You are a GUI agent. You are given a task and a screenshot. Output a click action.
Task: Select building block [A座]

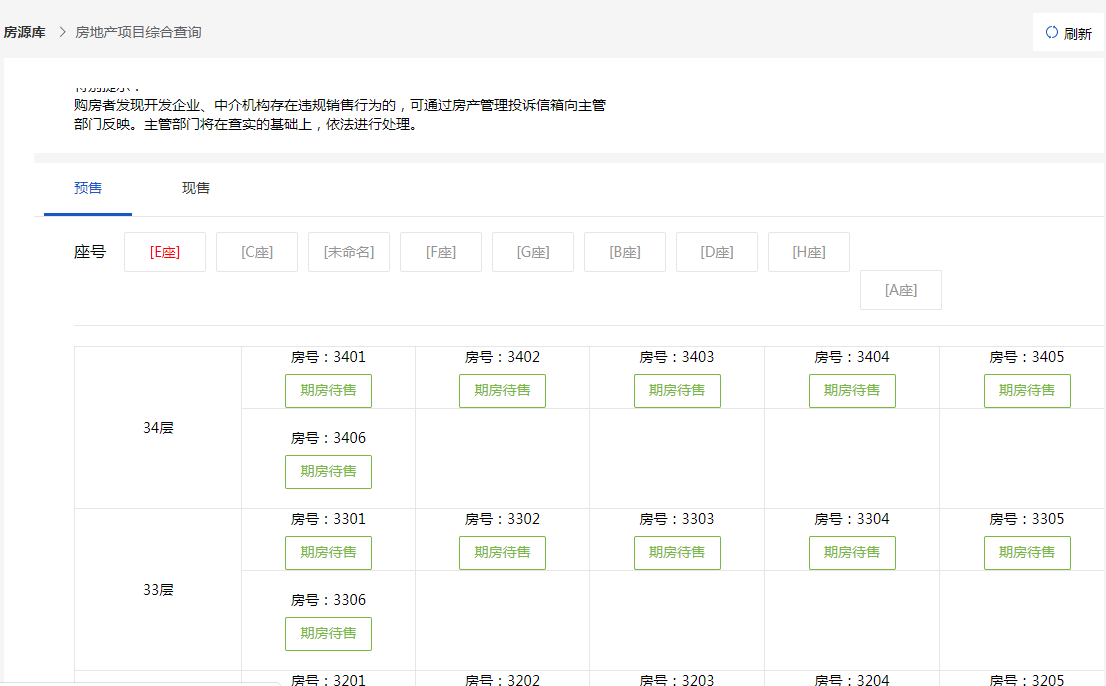900,289
